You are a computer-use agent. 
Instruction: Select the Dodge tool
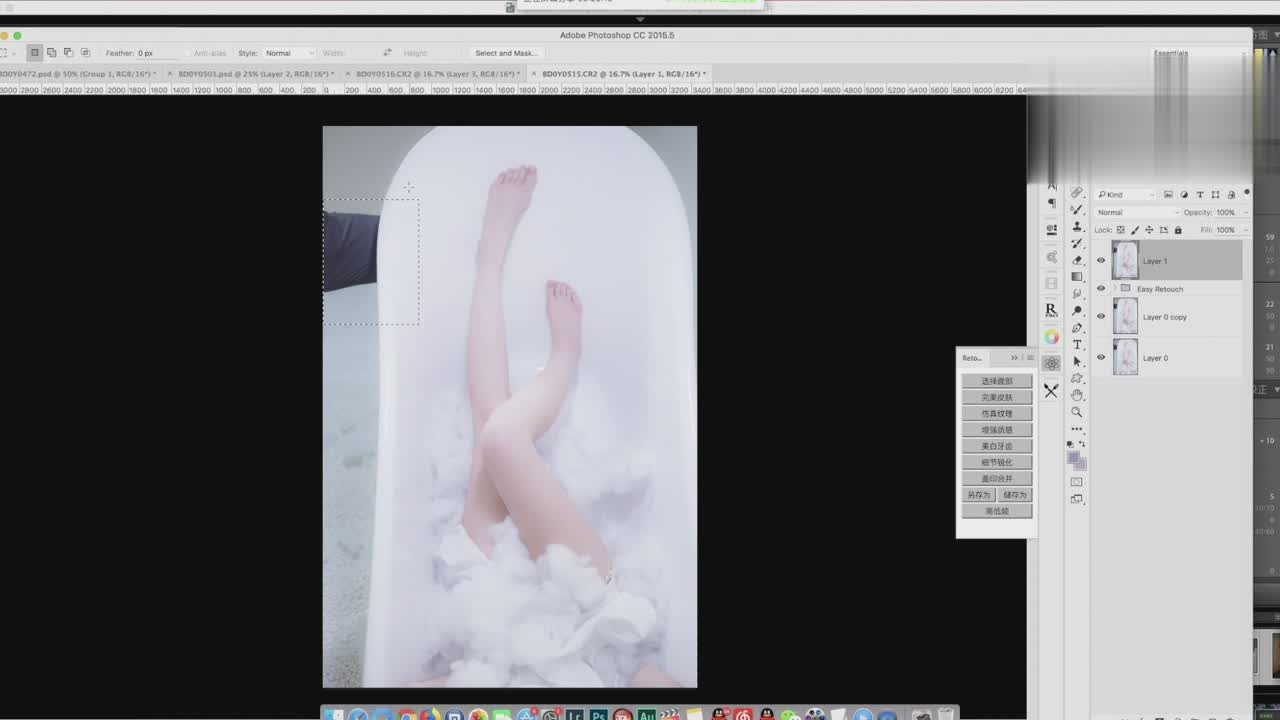point(1077,311)
